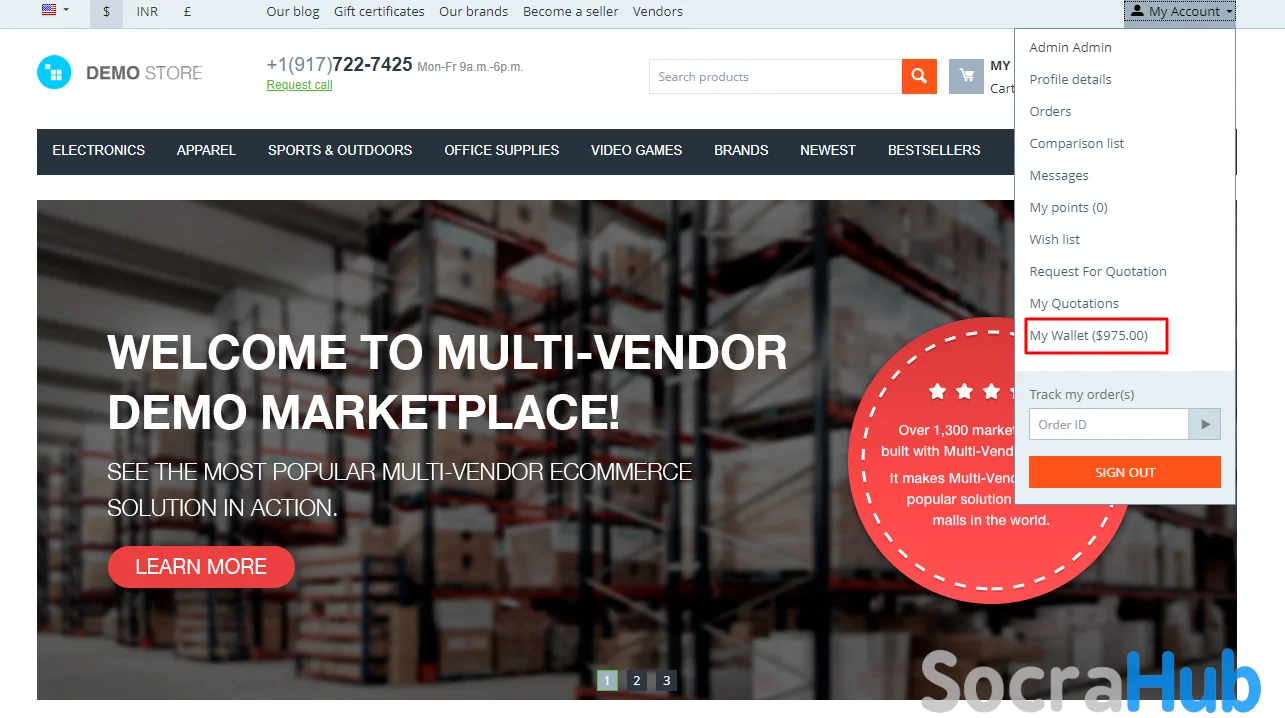1285x718 pixels.
Task: Click the Request call link
Action: pos(300,85)
